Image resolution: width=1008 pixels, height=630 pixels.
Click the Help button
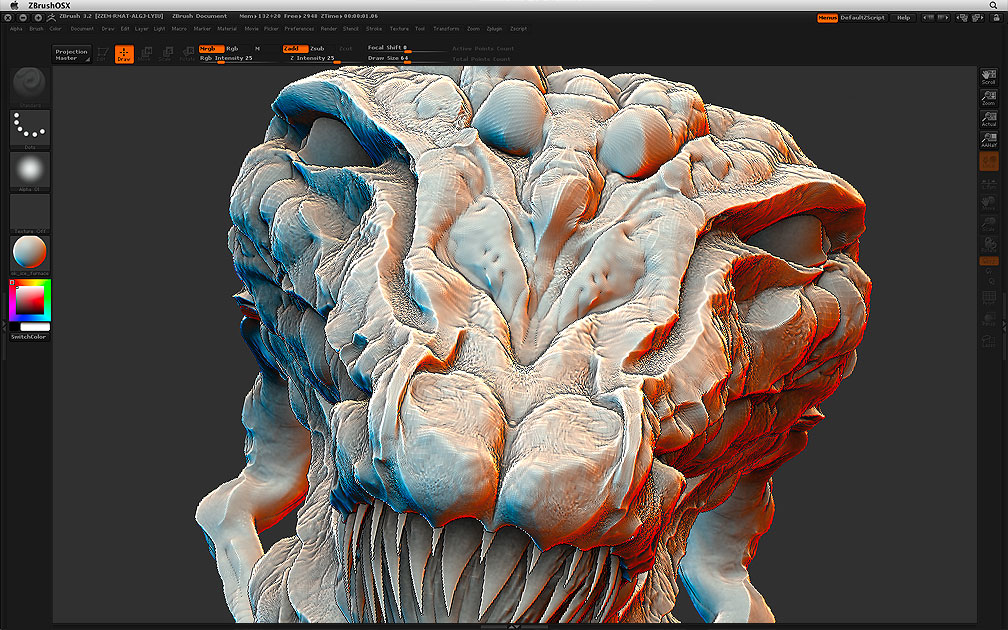coord(903,18)
